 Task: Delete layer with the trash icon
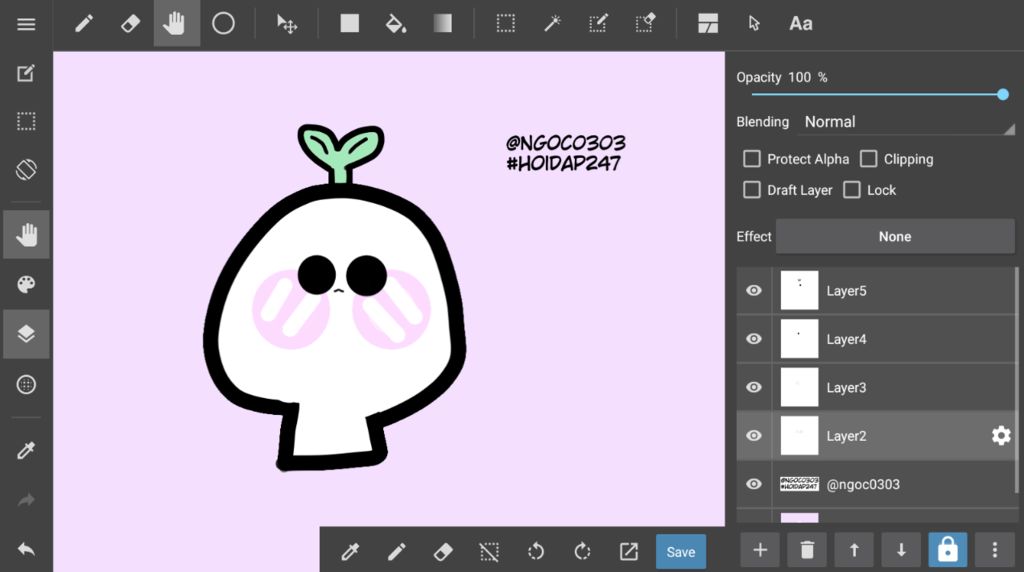[807, 550]
